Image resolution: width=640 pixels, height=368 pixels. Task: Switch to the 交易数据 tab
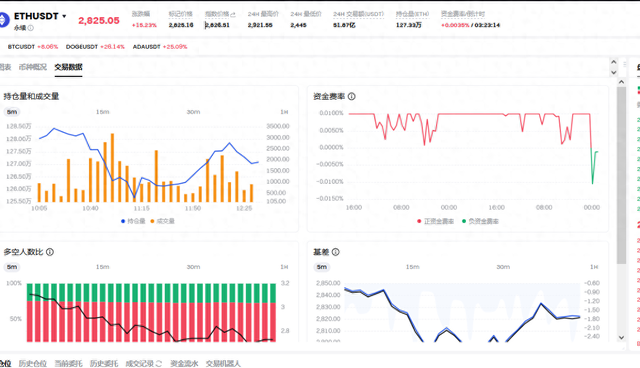point(69,67)
